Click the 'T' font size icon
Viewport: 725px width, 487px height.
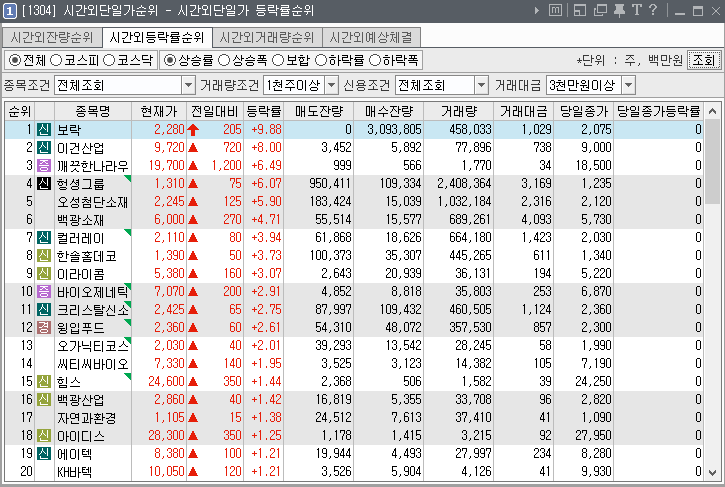[636, 10]
